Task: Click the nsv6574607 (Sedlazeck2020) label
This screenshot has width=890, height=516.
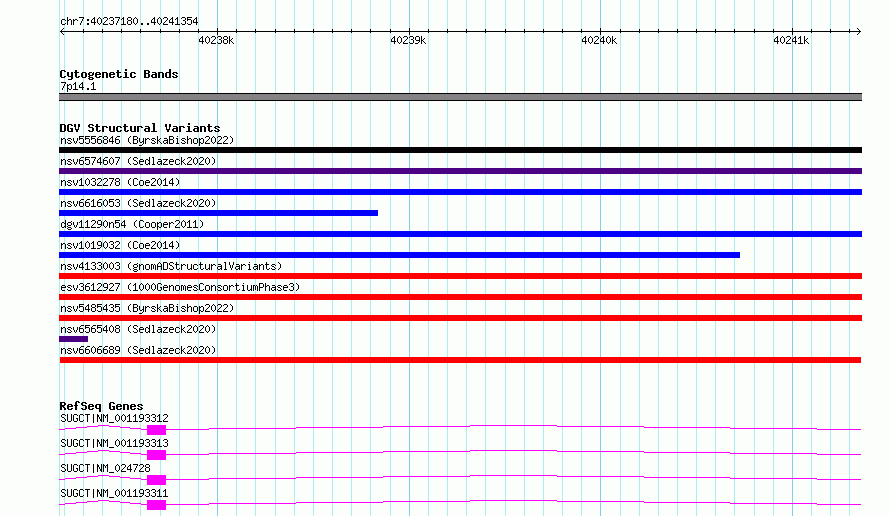Action: coord(138,161)
